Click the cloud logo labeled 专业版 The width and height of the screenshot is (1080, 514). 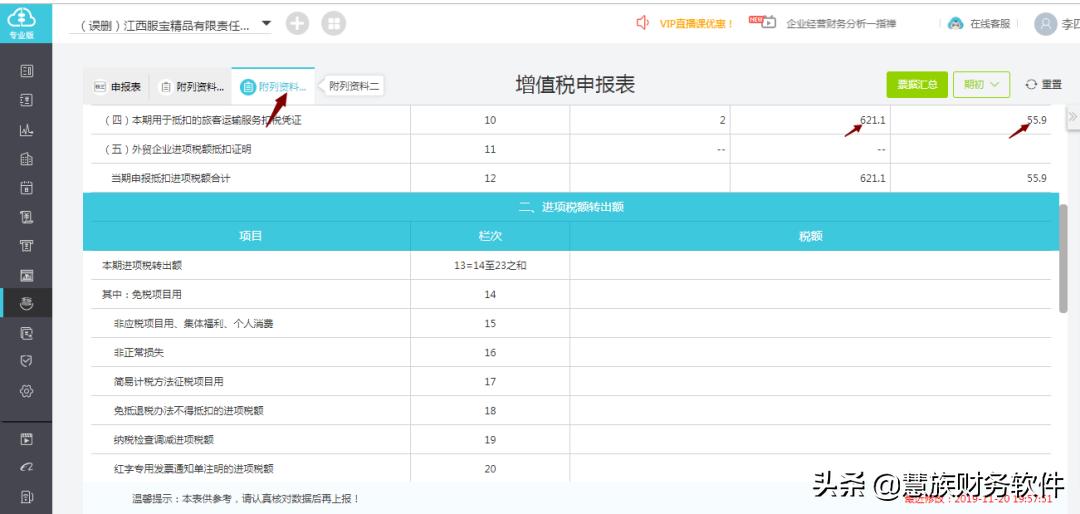[22, 23]
